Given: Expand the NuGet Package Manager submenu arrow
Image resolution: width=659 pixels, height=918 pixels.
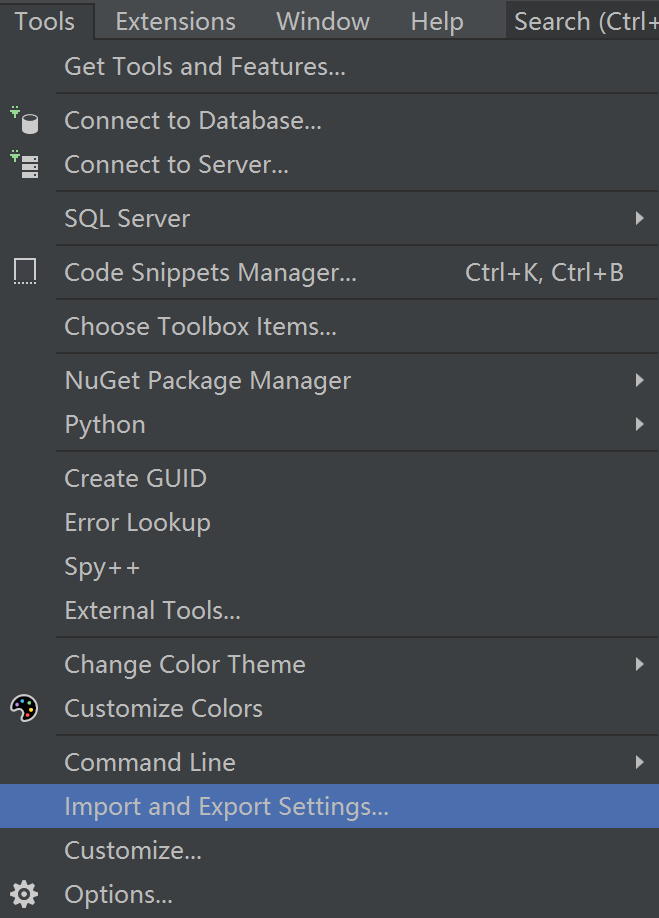Looking at the screenshot, I should [x=640, y=381].
